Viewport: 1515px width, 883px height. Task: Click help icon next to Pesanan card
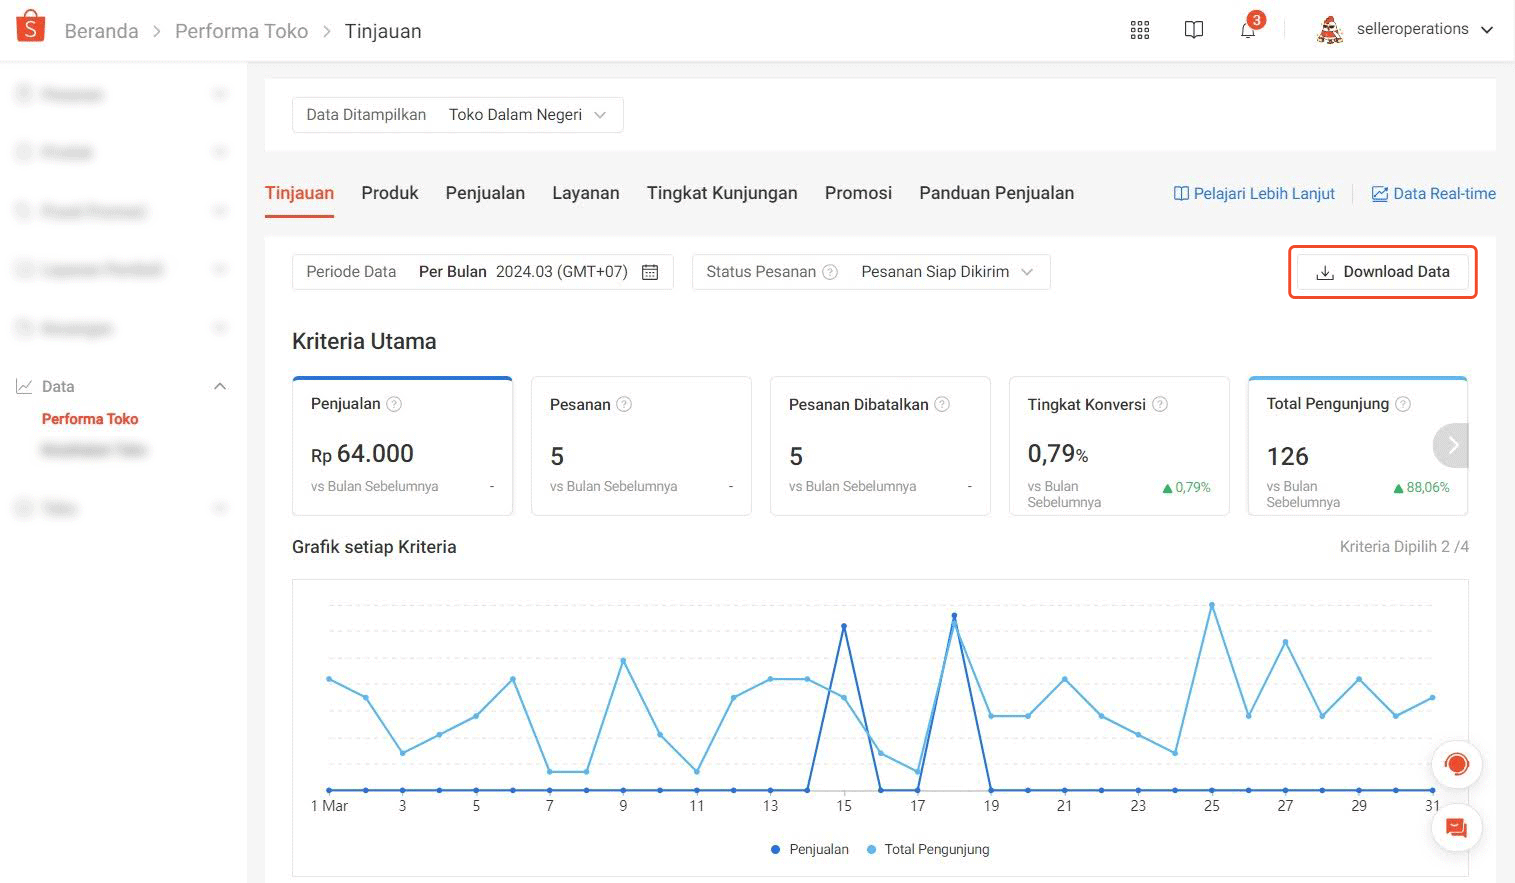[x=624, y=404]
